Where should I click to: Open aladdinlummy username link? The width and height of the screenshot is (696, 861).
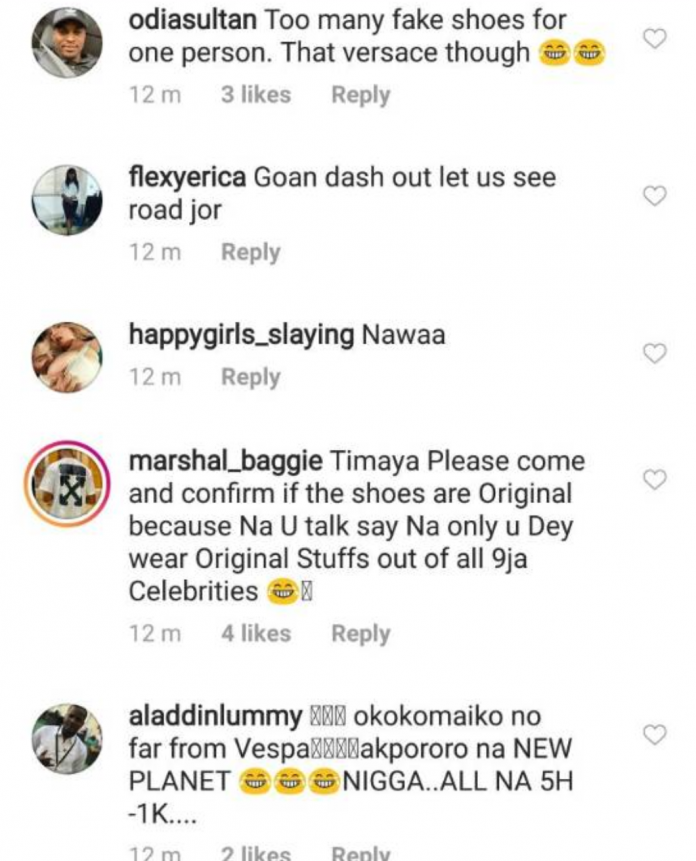tap(214, 717)
